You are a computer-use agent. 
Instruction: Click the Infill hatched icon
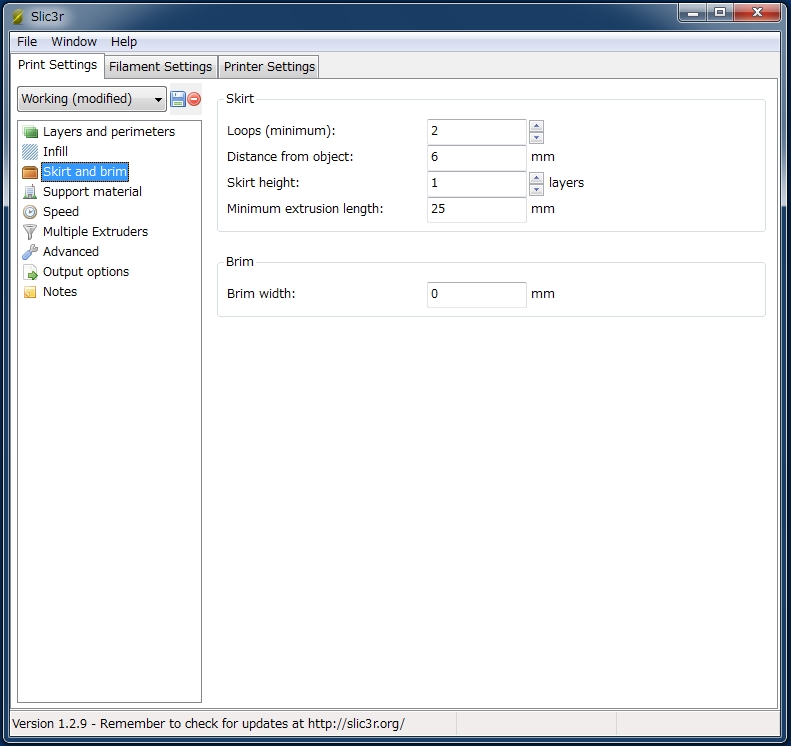[30, 152]
